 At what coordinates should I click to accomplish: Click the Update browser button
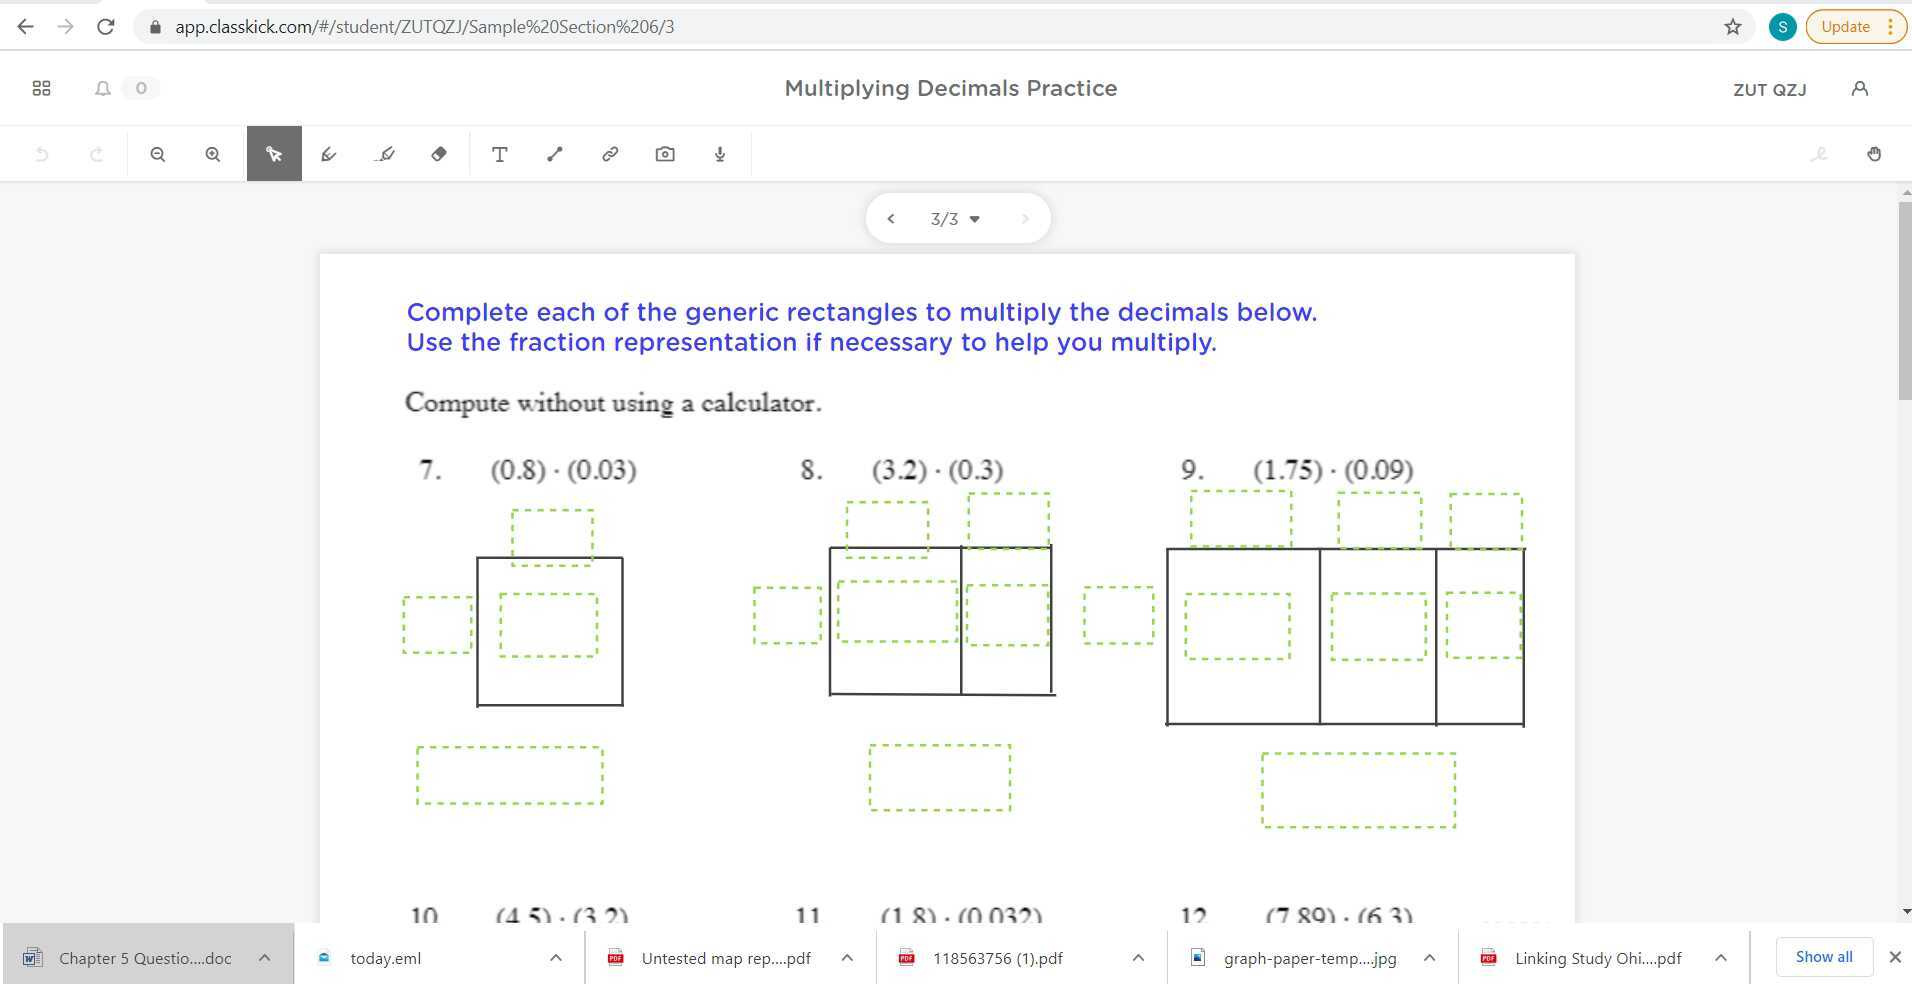[1845, 26]
